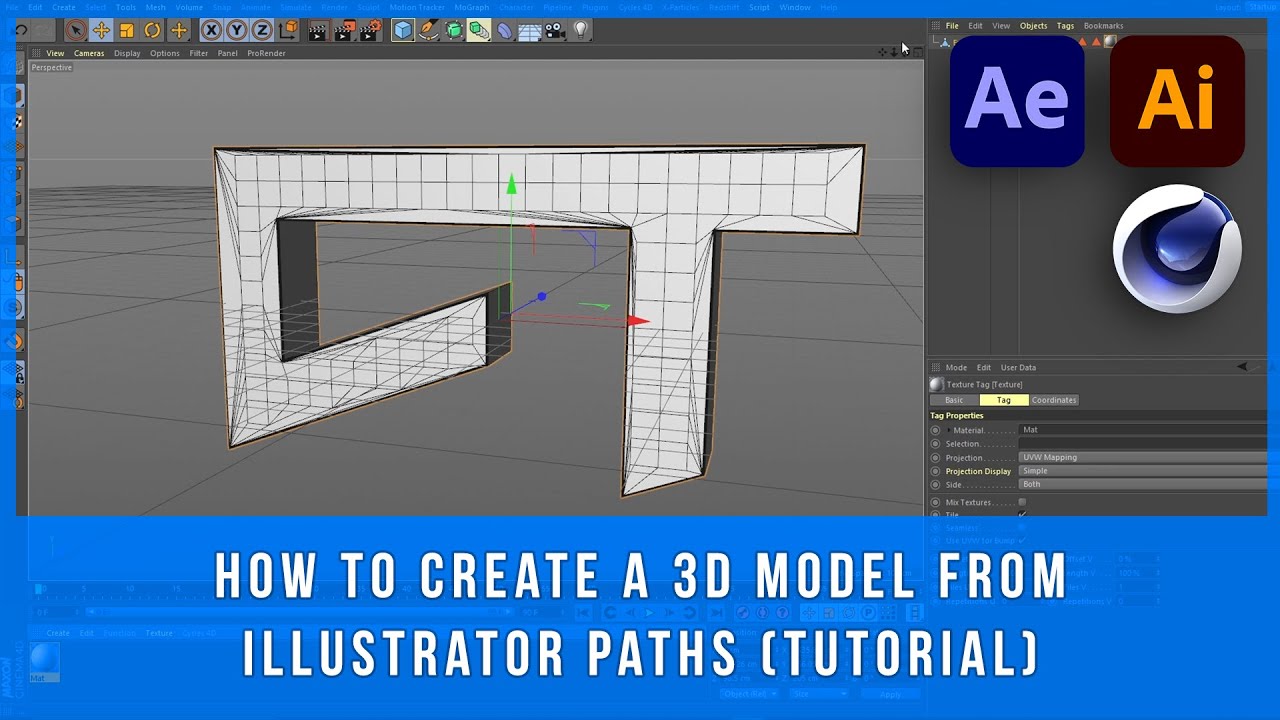Toggle the Tile checkbox
This screenshot has width=1280, height=720.
click(x=1022, y=514)
